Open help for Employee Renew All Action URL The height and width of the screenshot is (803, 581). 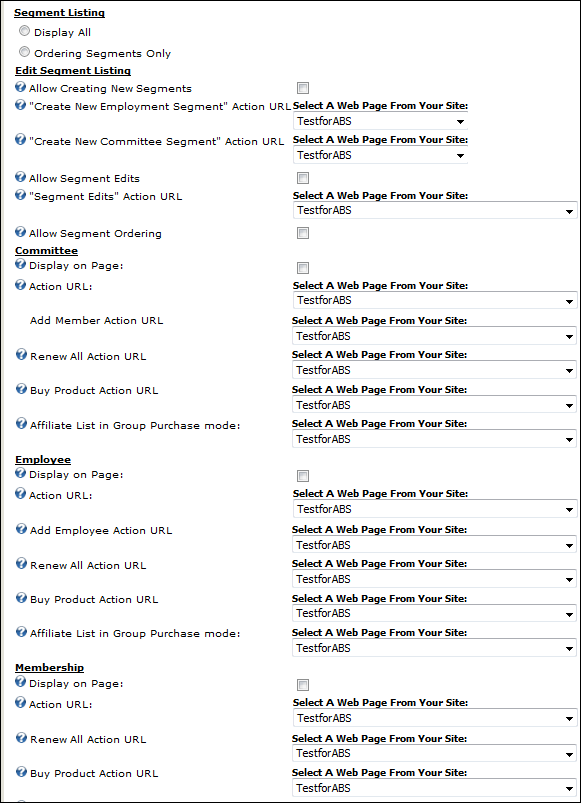(21, 563)
